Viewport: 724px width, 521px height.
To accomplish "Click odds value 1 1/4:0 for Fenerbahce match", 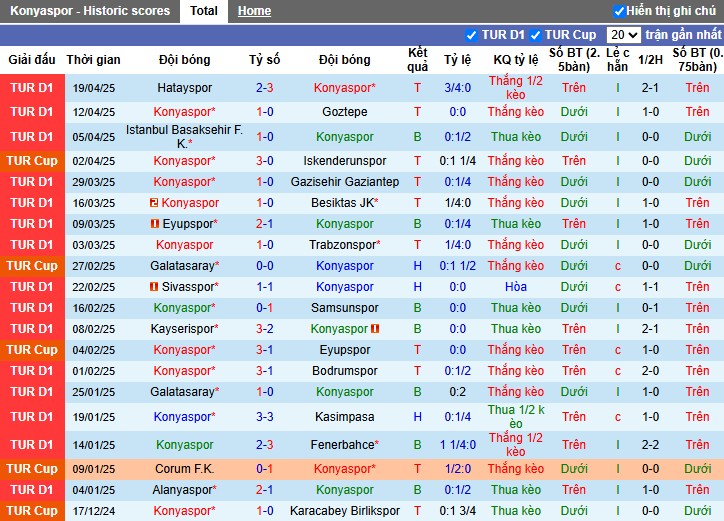I will [x=458, y=445].
